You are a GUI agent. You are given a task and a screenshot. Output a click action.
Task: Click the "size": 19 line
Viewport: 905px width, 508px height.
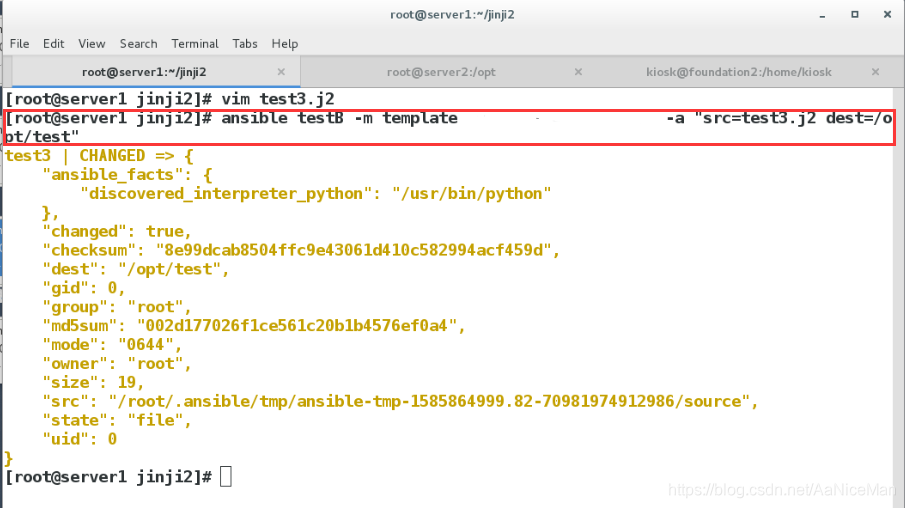pos(93,383)
